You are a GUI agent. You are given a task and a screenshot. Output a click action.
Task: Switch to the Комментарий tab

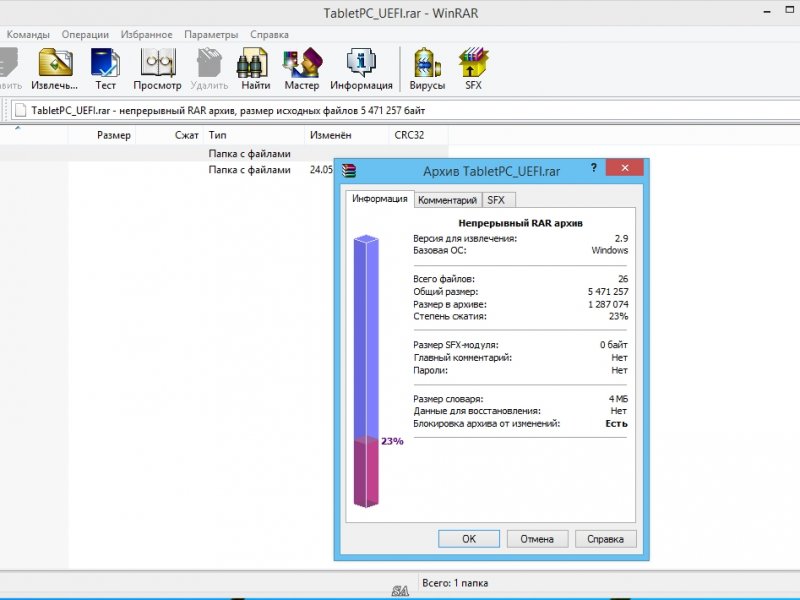click(x=447, y=200)
